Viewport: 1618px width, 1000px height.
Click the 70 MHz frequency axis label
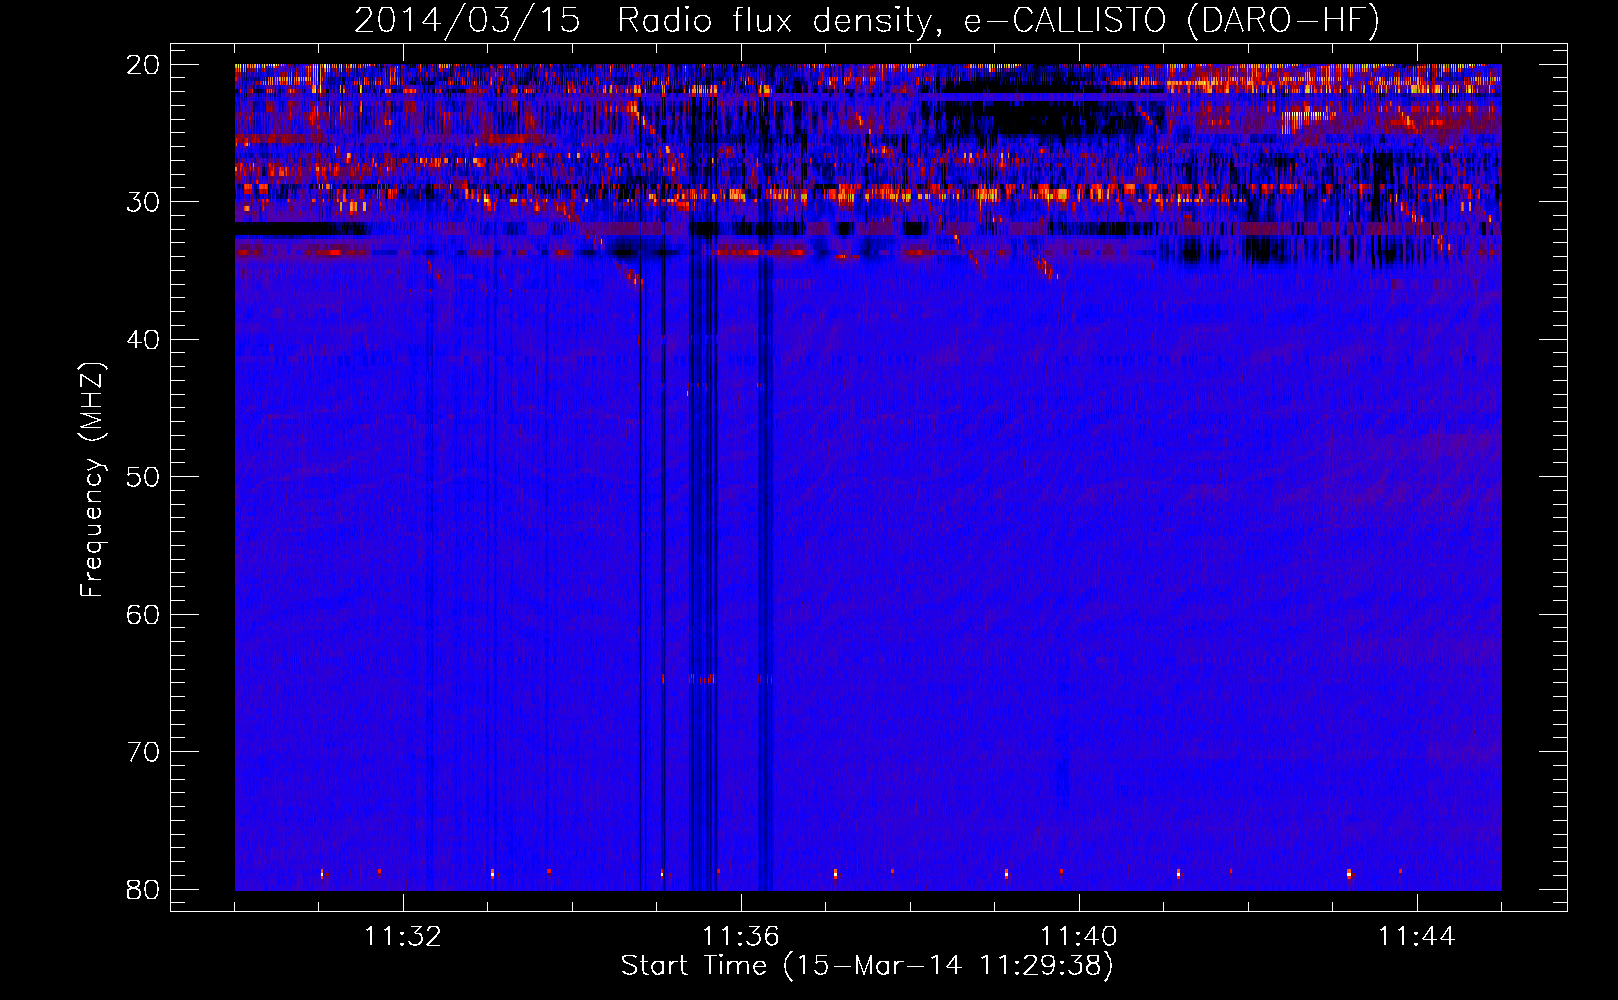143,752
